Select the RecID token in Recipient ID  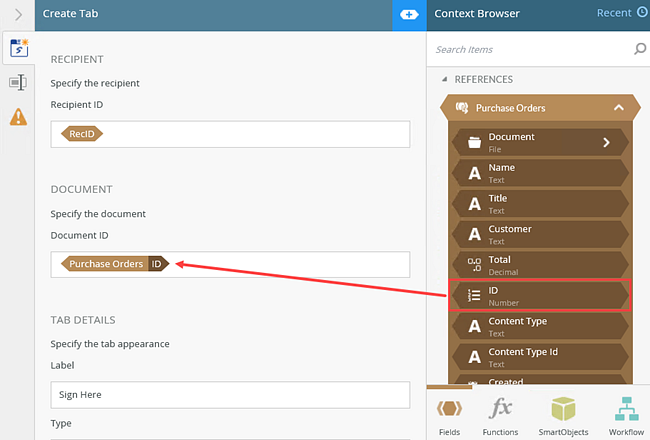pyautogui.click(x=82, y=133)
